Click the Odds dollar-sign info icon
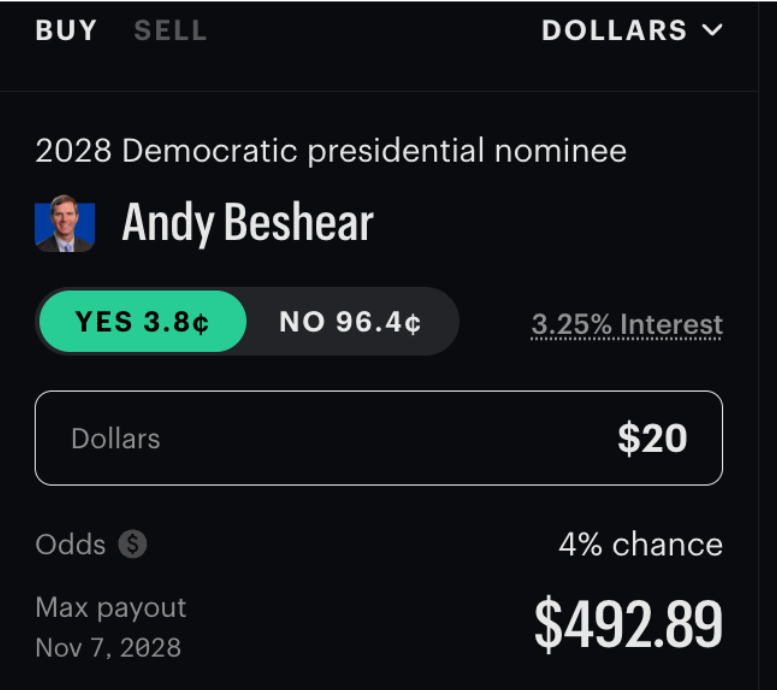Image resolution: width=777 pixels, height=690 pixels. click(x=132, y=544)
